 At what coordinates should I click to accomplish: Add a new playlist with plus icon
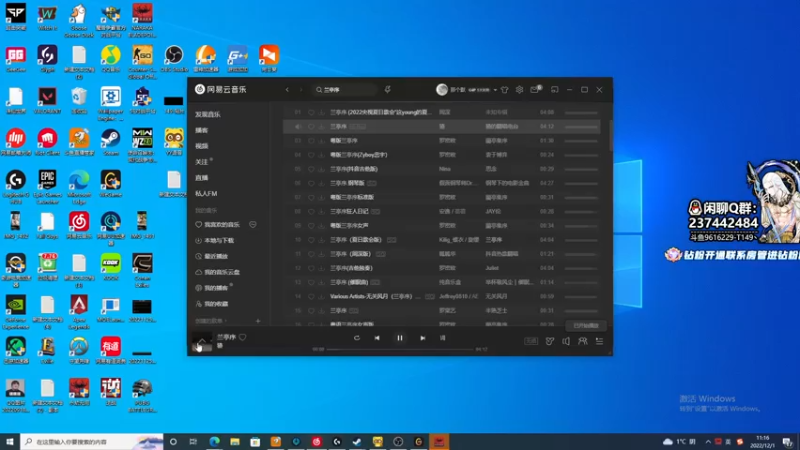point(258,321)
